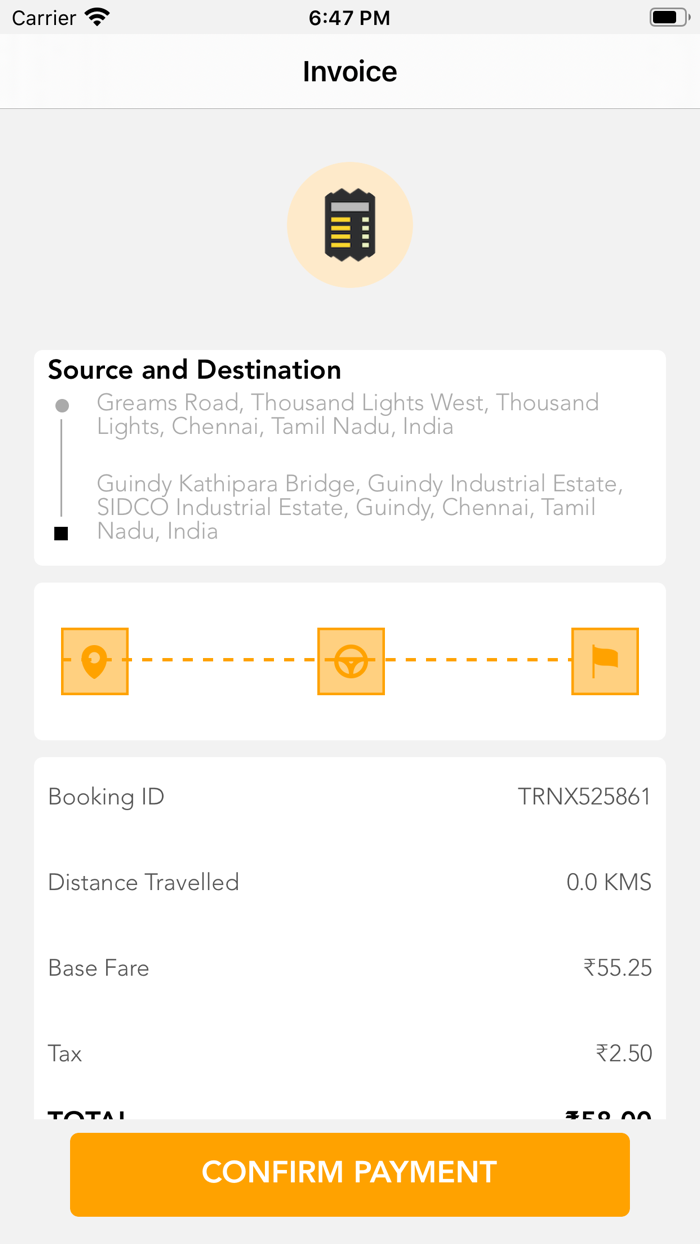700x1244 pixels.
Task: Tap the pickup location pin icon
Action: pos(94,661)
